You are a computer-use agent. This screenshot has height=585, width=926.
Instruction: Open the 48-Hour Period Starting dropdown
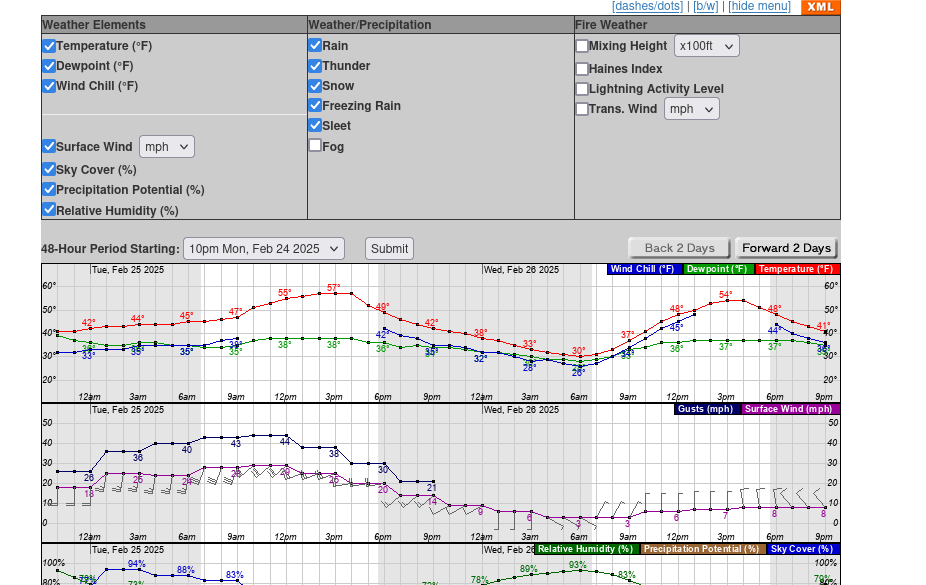click(264, 249)
